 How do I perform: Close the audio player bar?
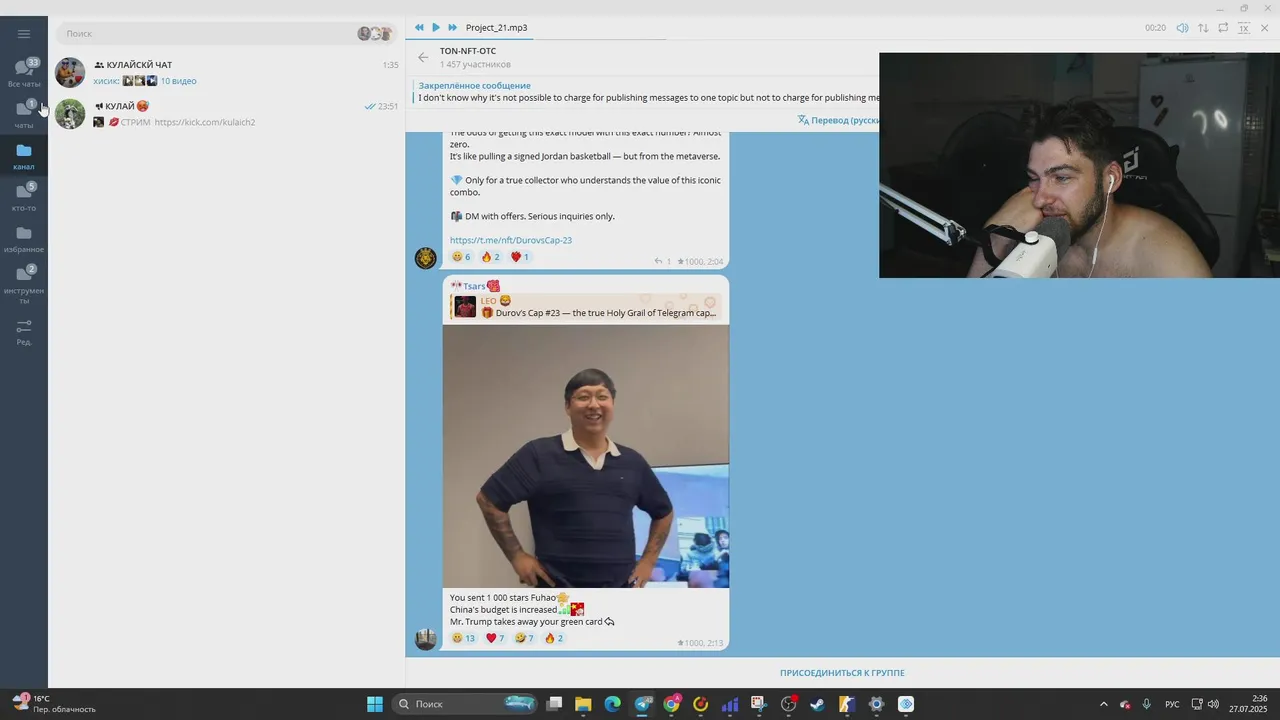pyautogui.click(x=1265, y=28)
